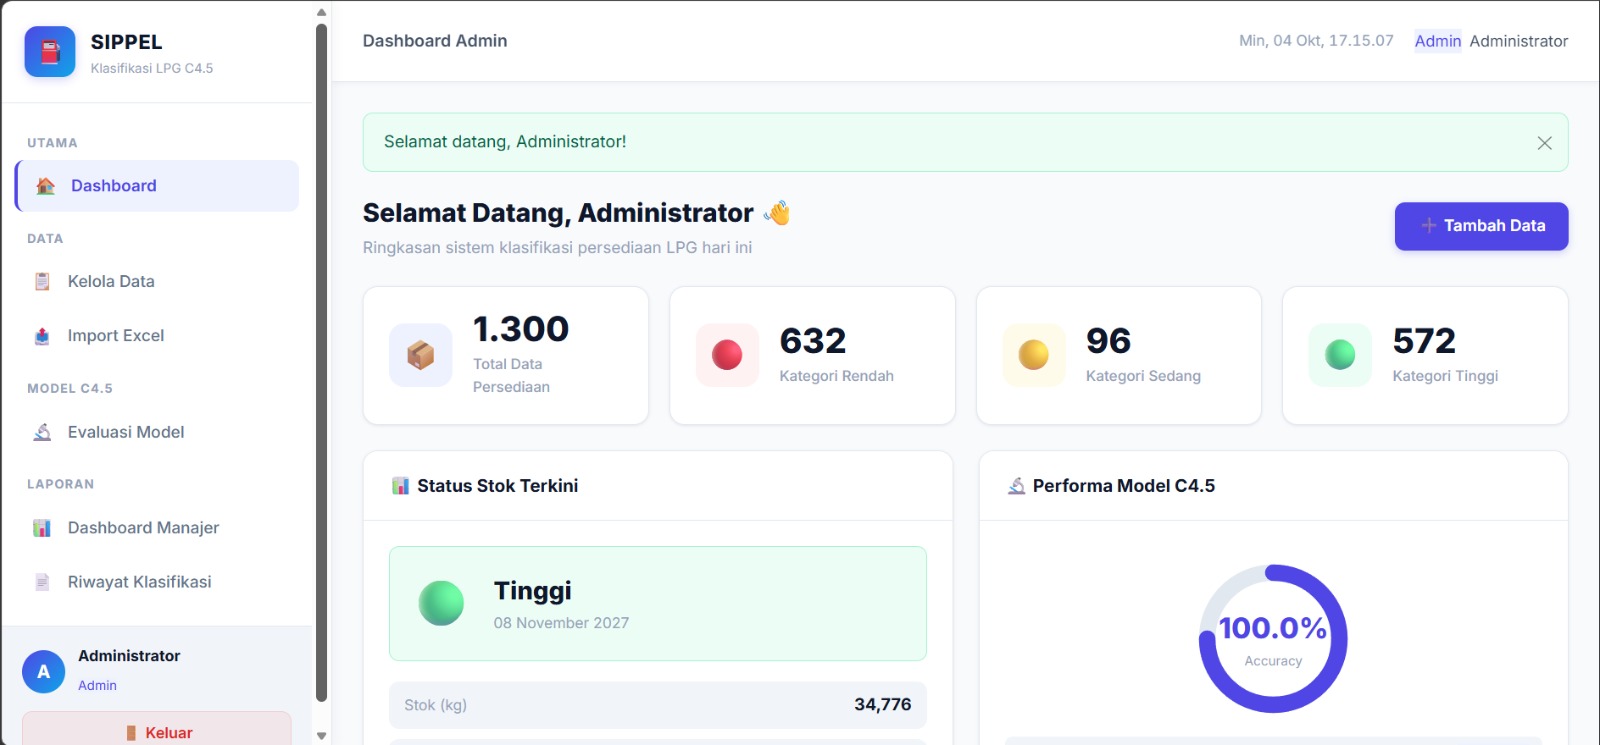The height and width of the screenshot is (745, 1600).
Task: Open the Evaluasi Model page
Action: point(157,432)
